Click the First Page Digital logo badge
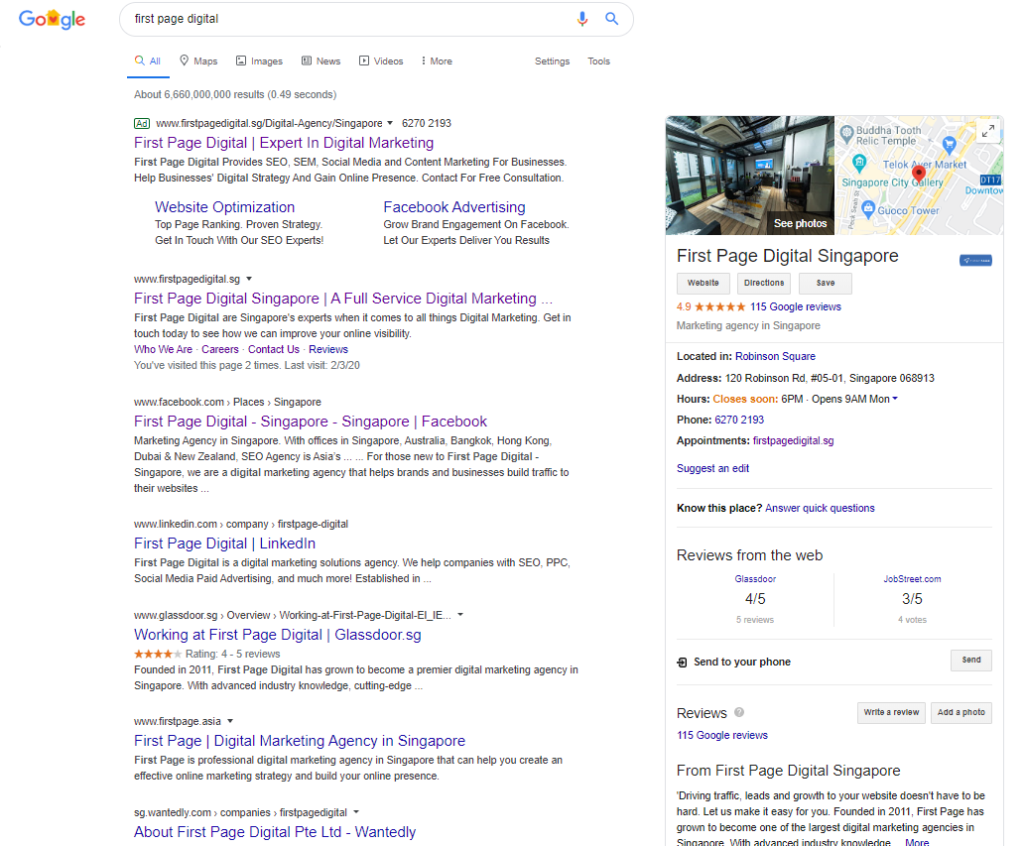The width and height of the screenshot is (1024, 846). click(x=976, y=260)
